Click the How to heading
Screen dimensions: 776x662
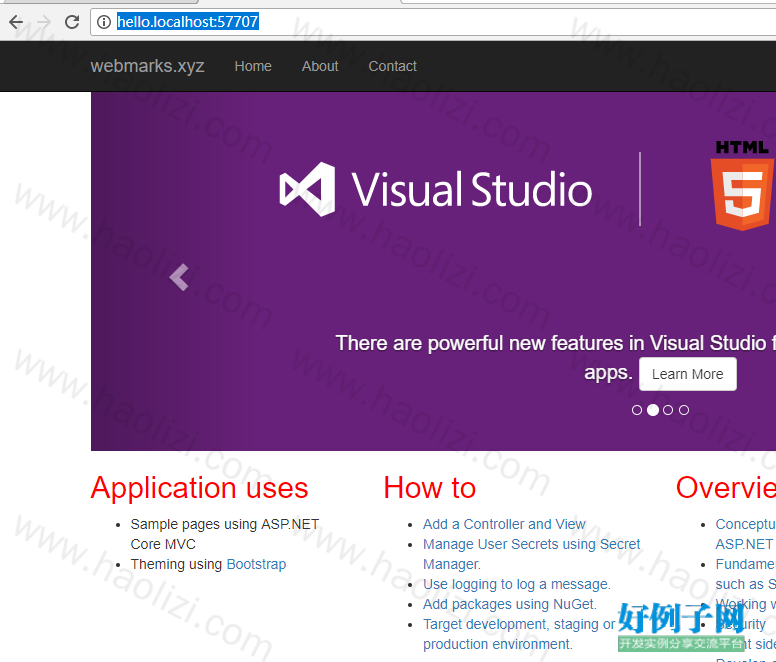coord(430,488)
